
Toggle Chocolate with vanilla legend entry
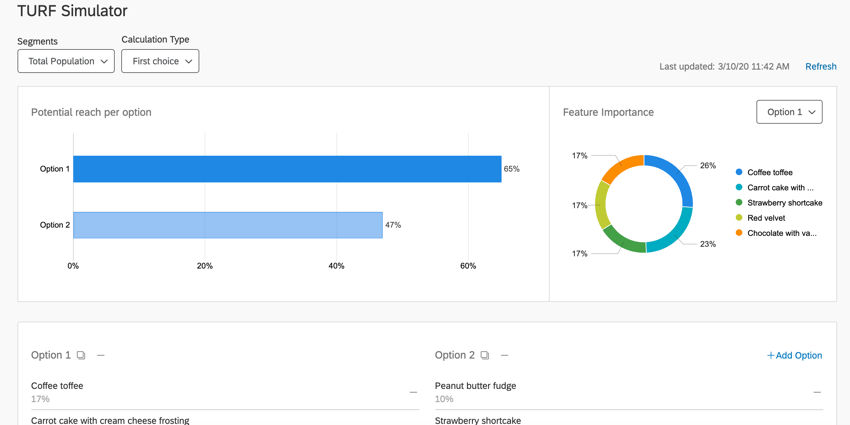tap(781, 233)
